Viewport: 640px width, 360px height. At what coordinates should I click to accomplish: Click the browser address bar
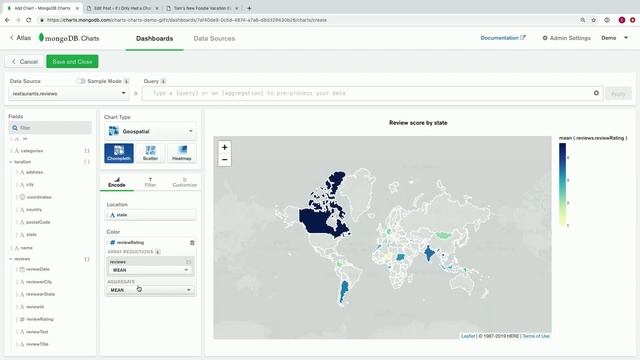pyautogui.click(x=306, y=20)
